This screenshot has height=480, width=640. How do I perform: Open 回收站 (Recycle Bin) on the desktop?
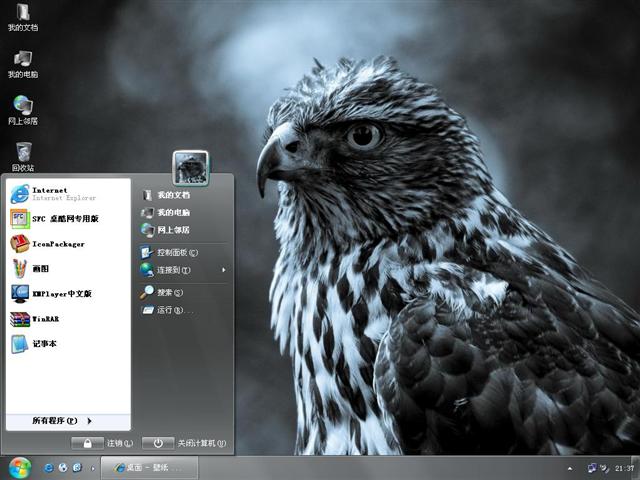(23, 153)
